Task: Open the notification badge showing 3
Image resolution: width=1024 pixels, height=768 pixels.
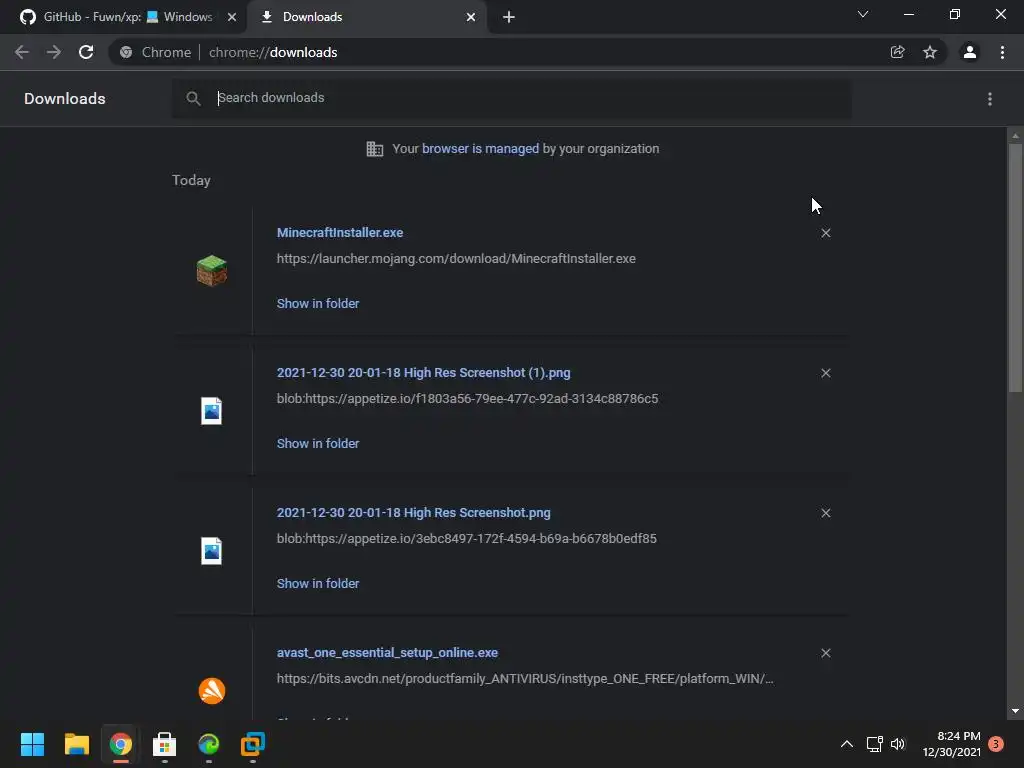Action: click(996, 744)
